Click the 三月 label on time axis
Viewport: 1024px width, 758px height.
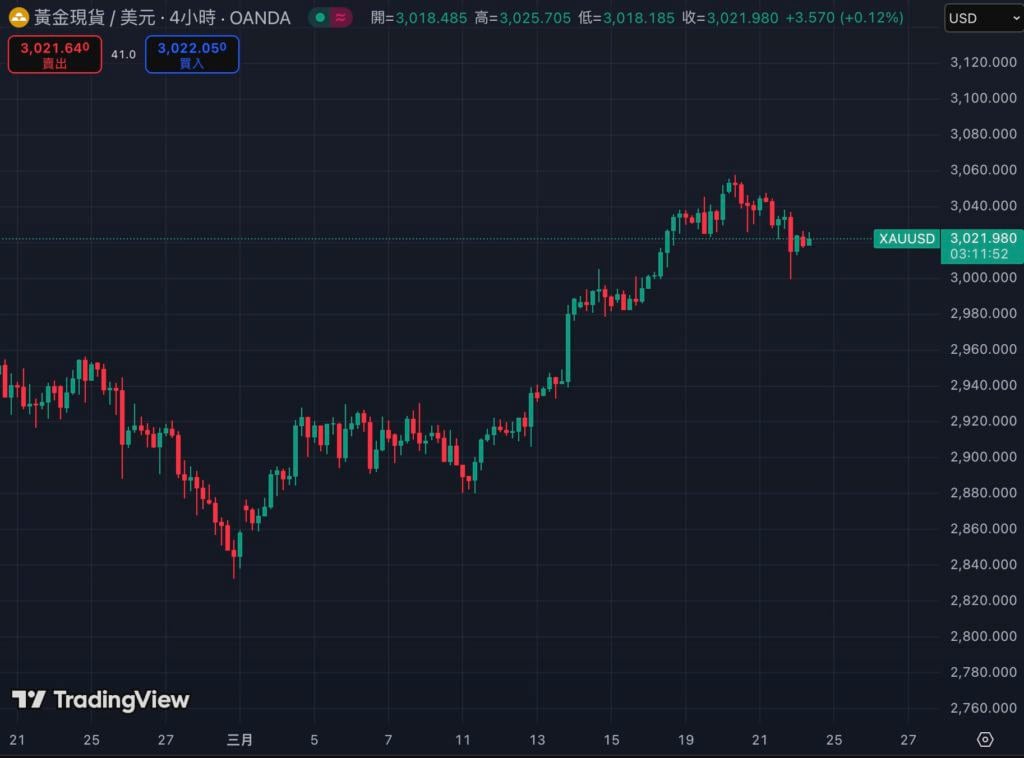click(240, 740)
